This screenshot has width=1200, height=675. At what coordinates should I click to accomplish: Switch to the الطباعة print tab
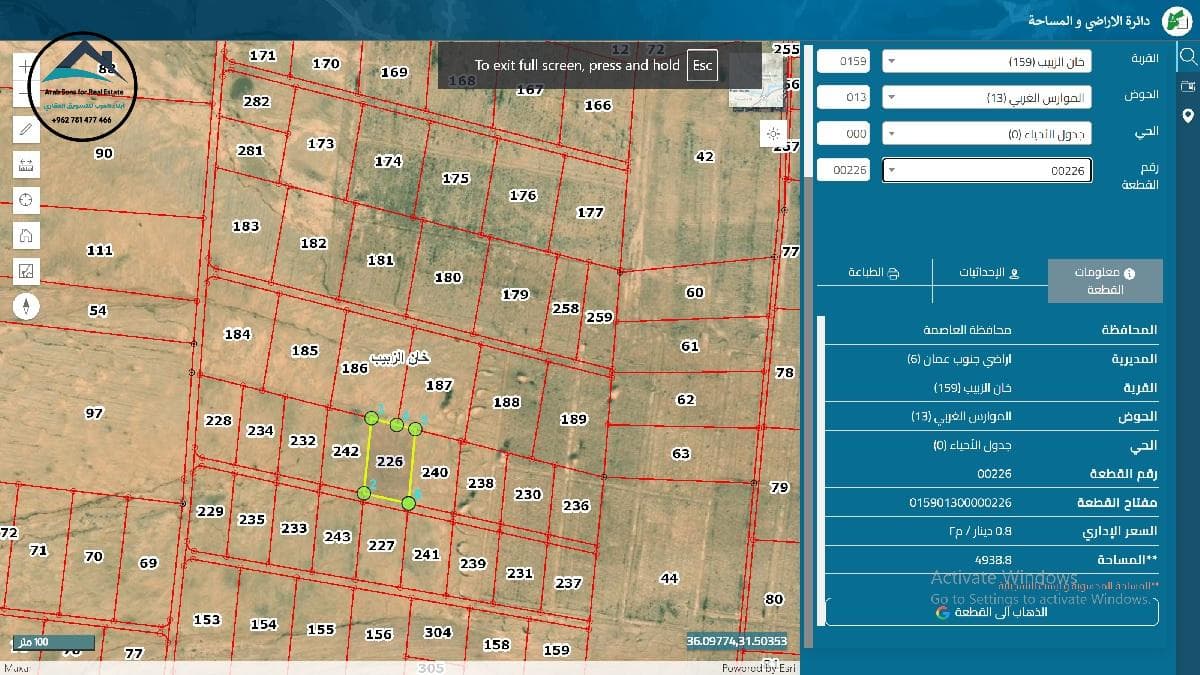tap(873, 273)
